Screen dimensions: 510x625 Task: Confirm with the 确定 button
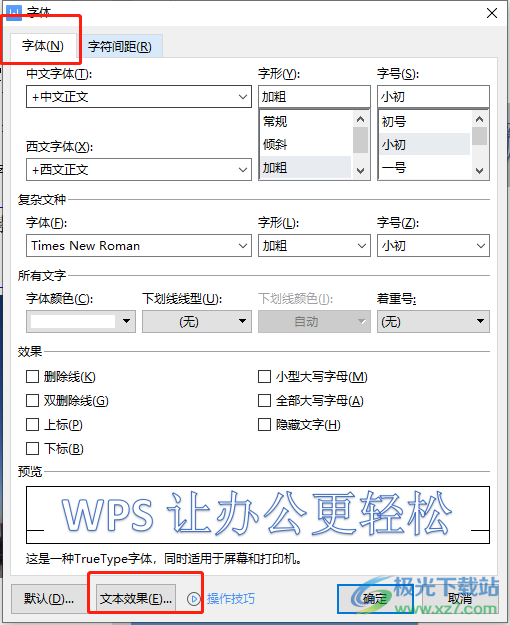point(375,599)
